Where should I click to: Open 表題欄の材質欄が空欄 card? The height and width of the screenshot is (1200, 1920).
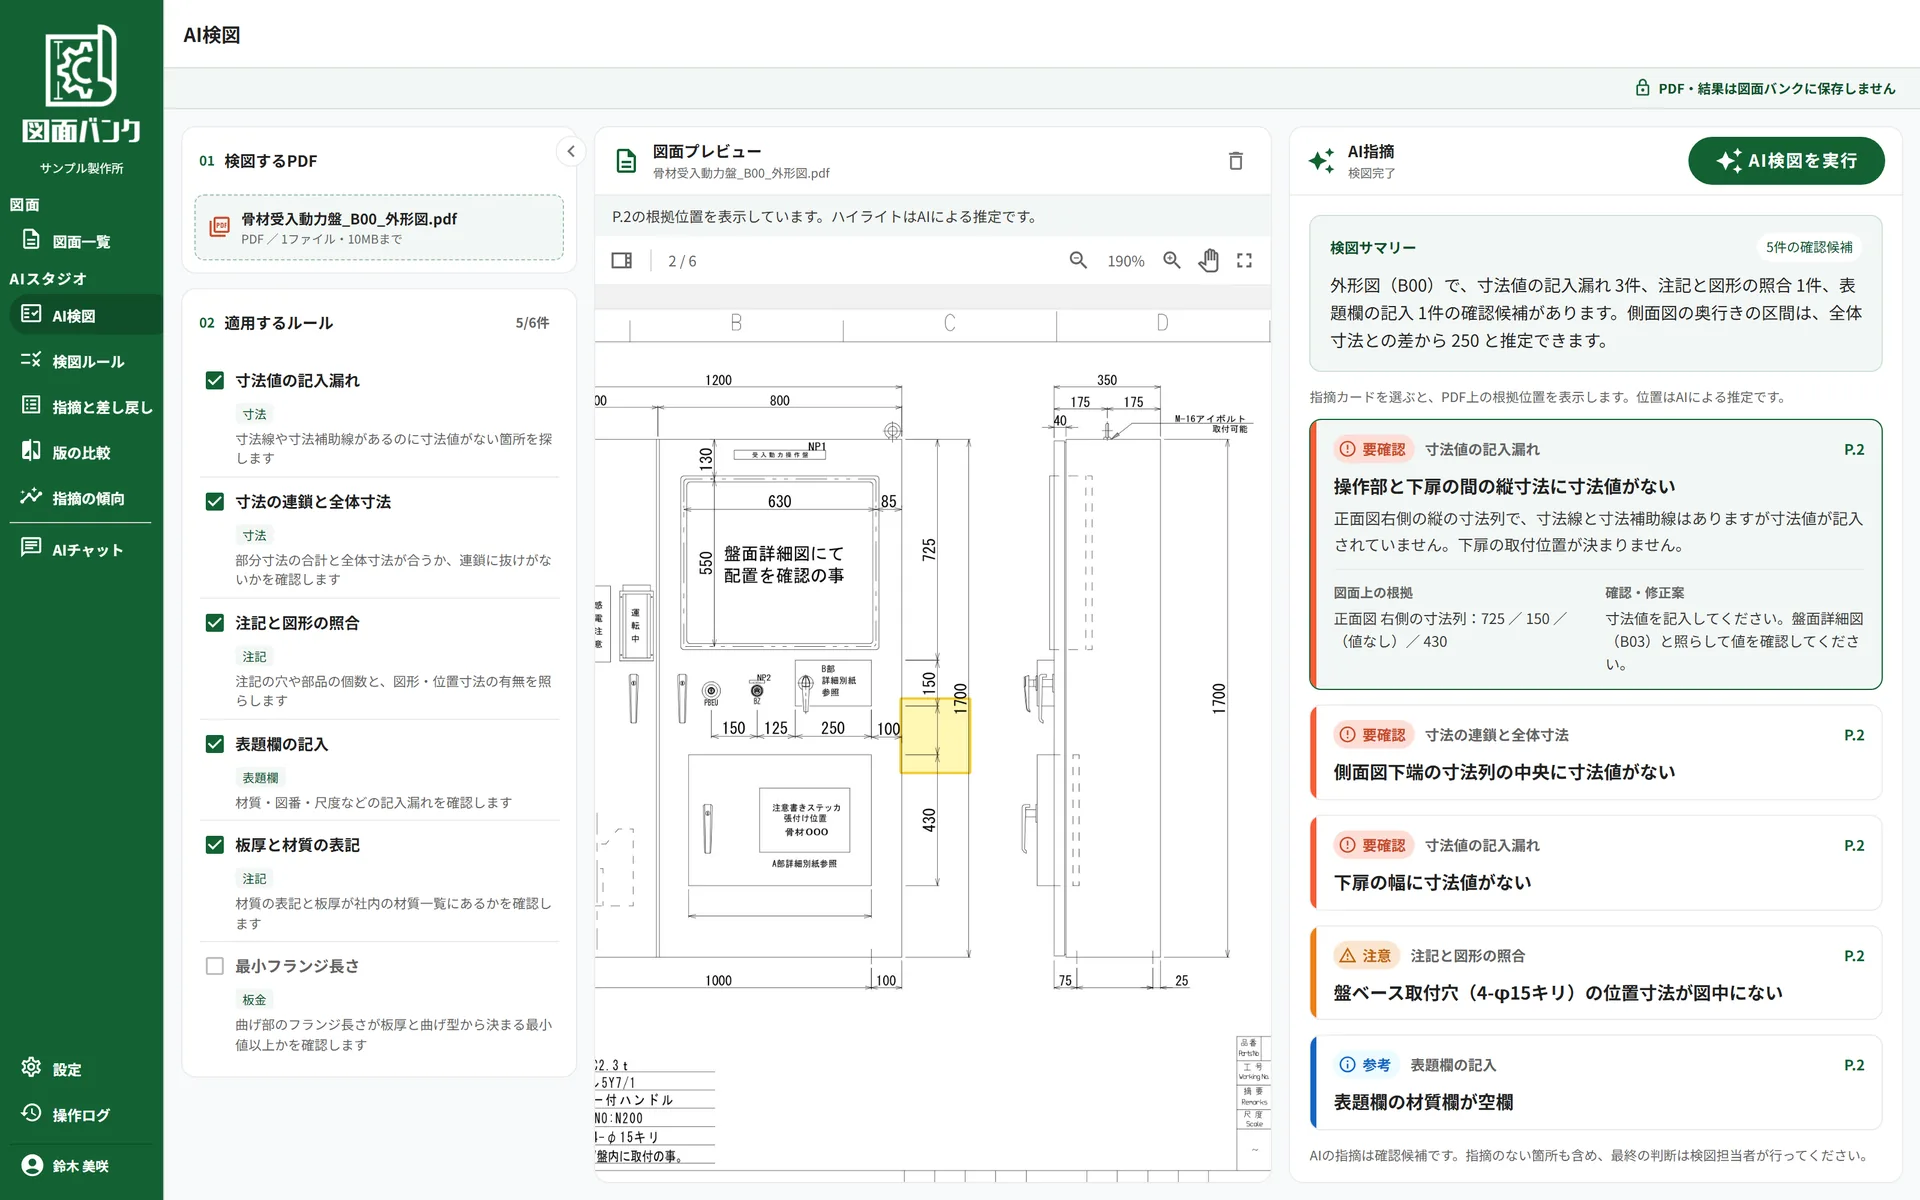[1595, 1083]
